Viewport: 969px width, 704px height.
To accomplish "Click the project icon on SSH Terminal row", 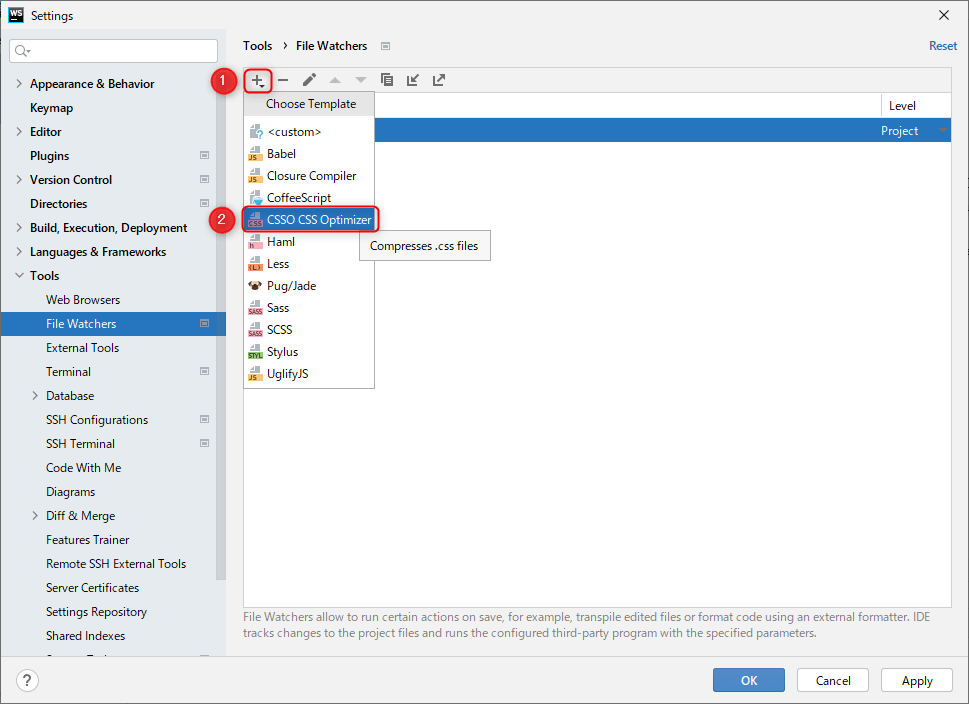I will click(205, 443).
